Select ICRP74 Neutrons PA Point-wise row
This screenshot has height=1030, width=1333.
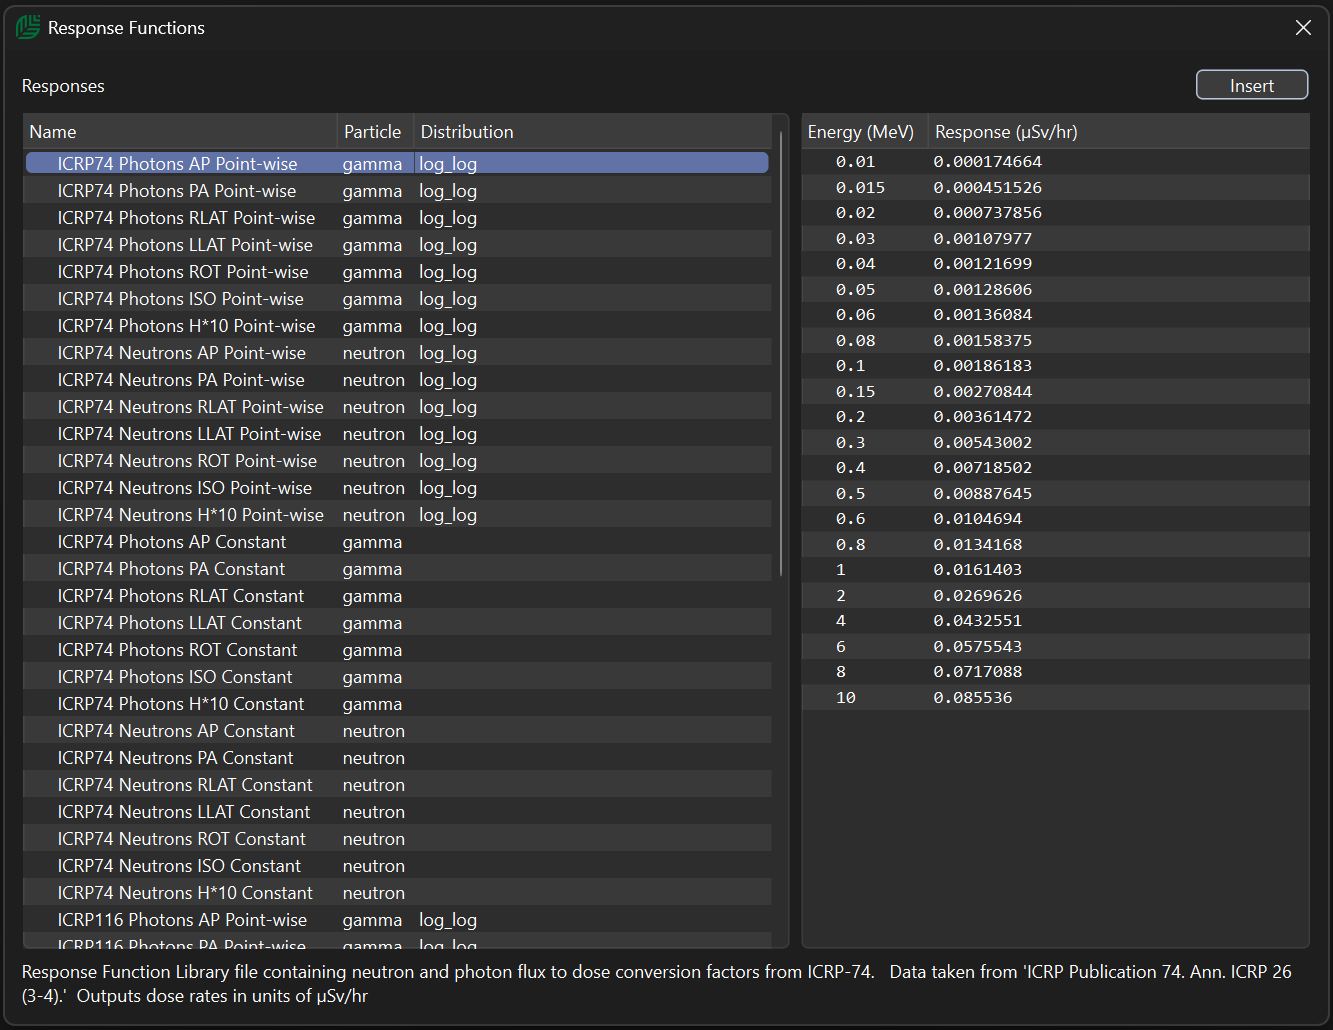tap(397, 380)
